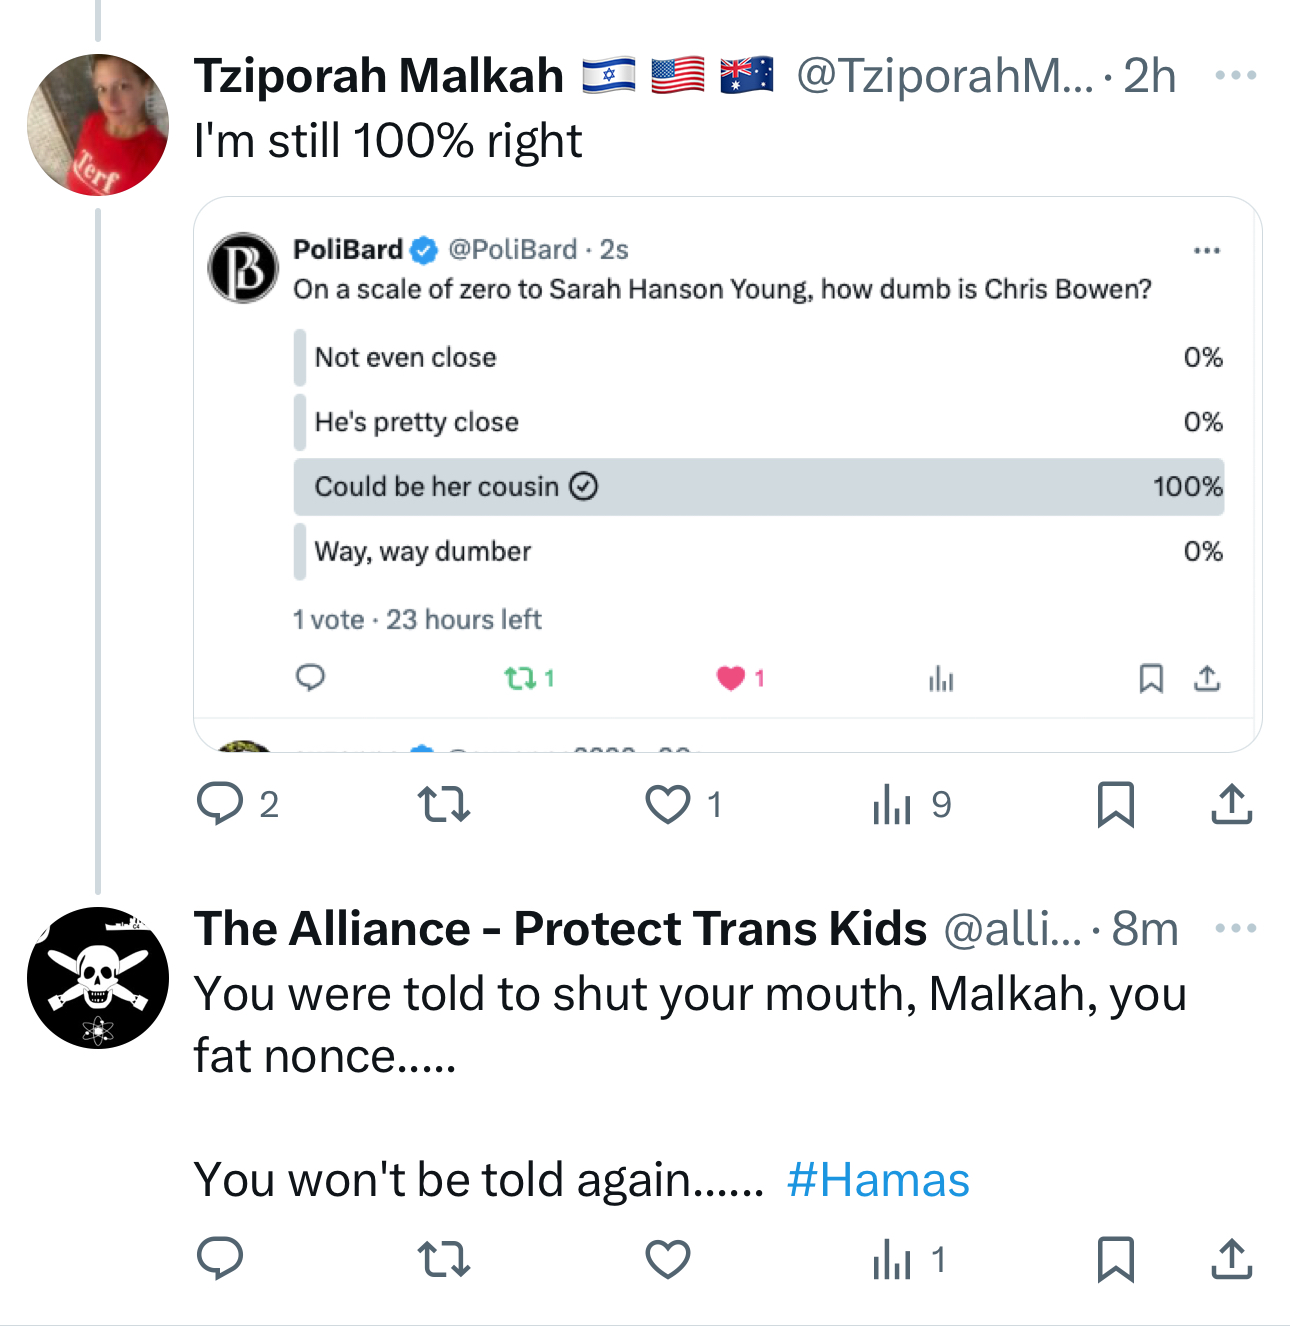Open Tziporah Malkah's profile name link
This screenshot has width=1290, height=1343.
click(379, 76)
